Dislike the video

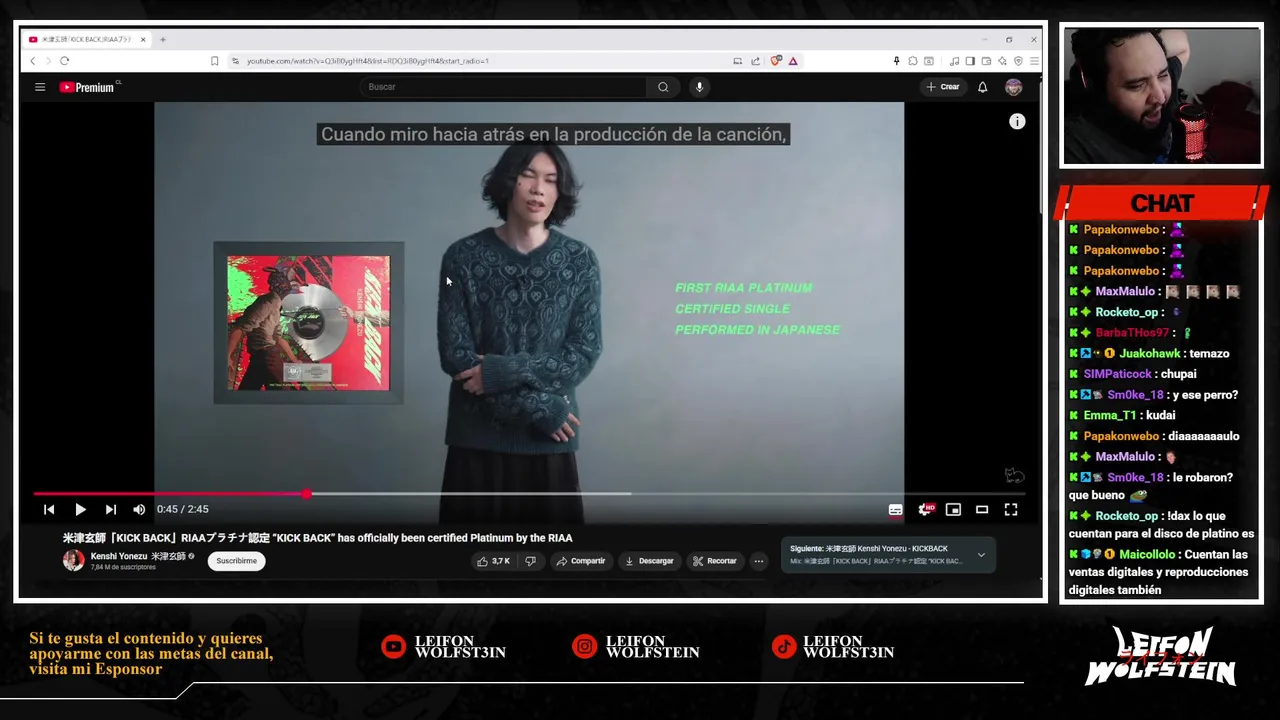coord(531,561)
